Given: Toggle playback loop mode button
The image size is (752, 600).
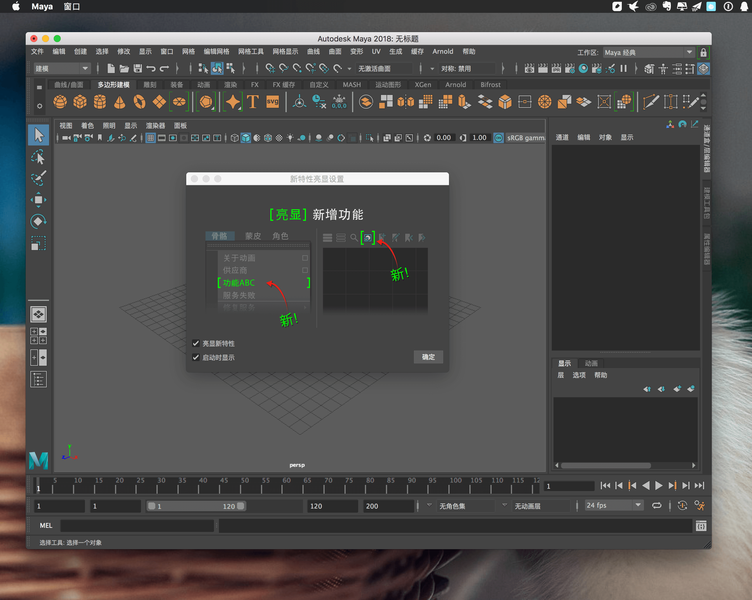Looking at the screenshot, I should [657, 506].
